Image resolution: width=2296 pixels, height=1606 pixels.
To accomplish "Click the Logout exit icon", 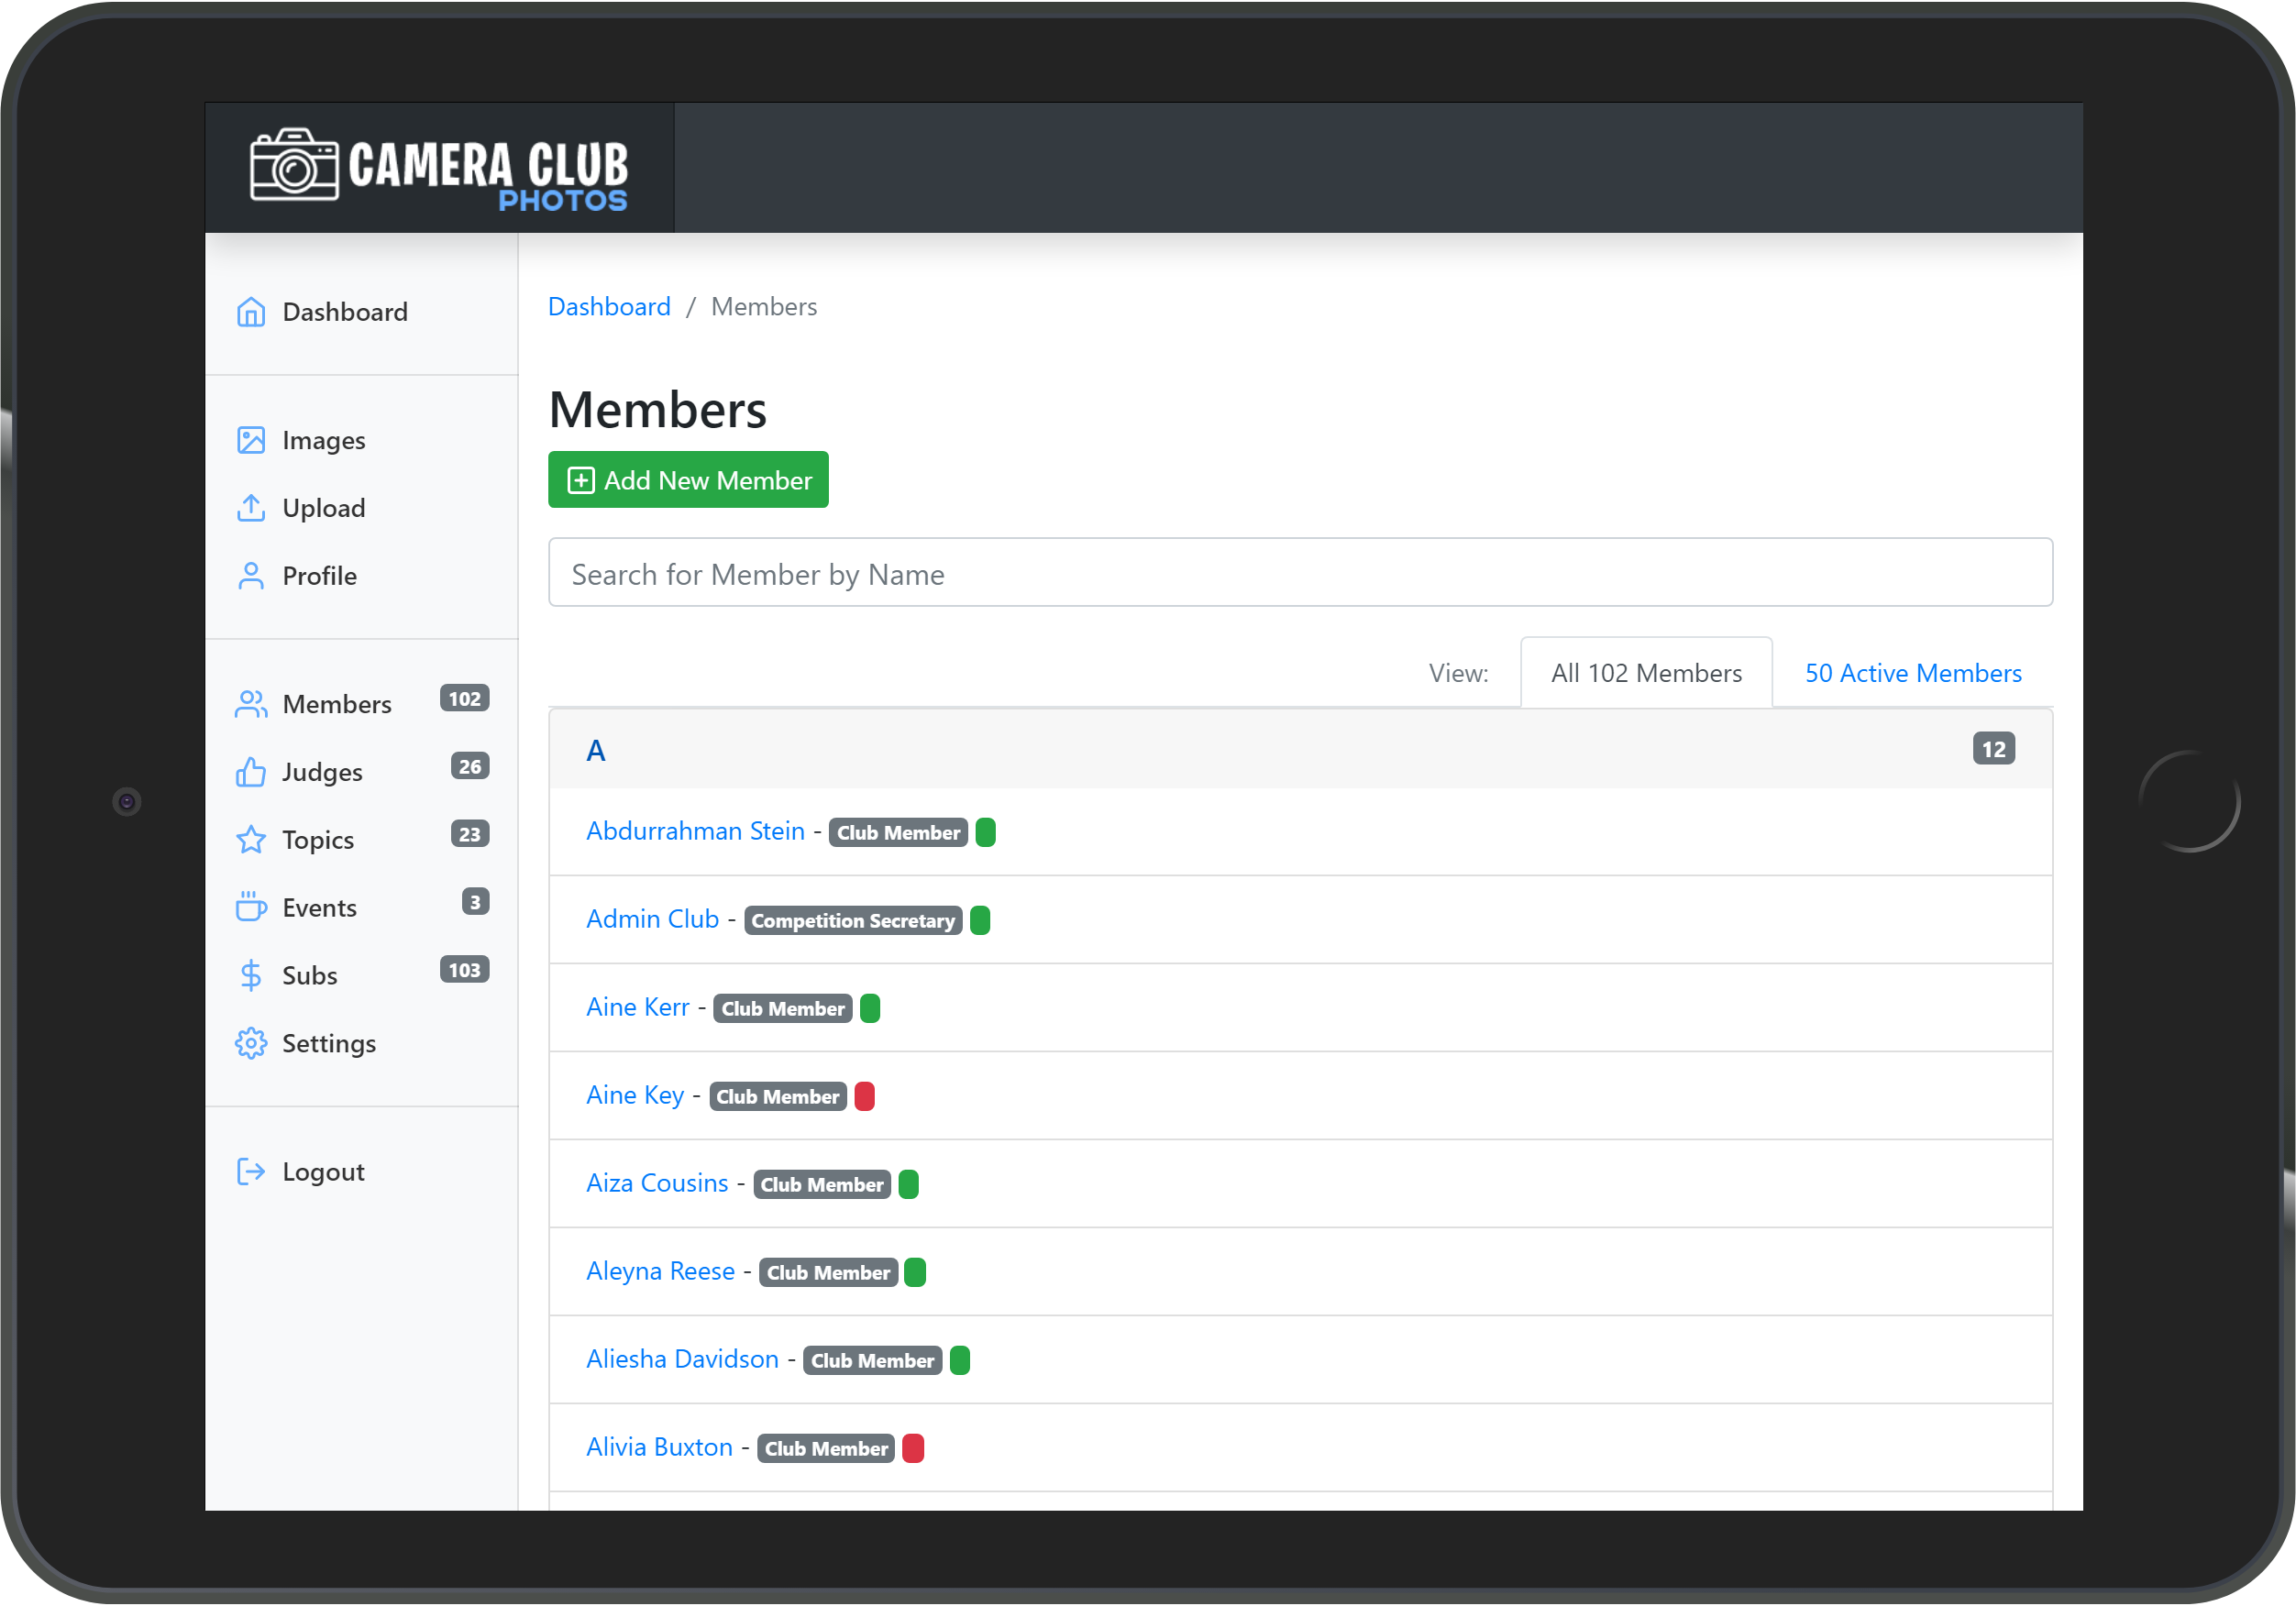I will coord(250,1171).
